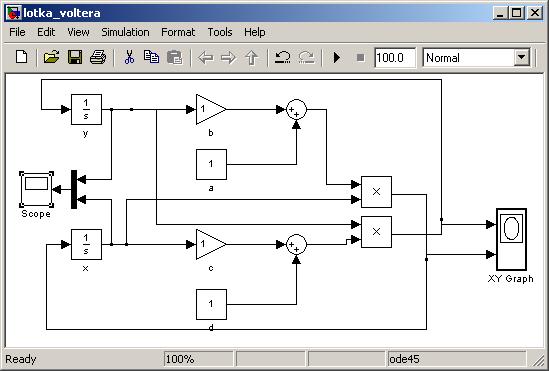This screenshot has height=371, width=549.
Task: Open the Simulation menu
Action: point(125,32)
